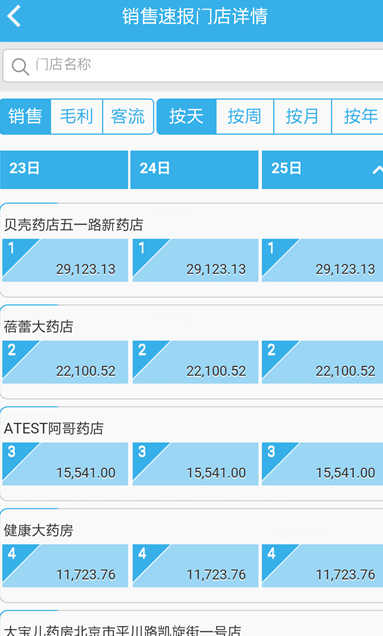Open the 蓓蕾大药店 store entry

tap(39, 327)
